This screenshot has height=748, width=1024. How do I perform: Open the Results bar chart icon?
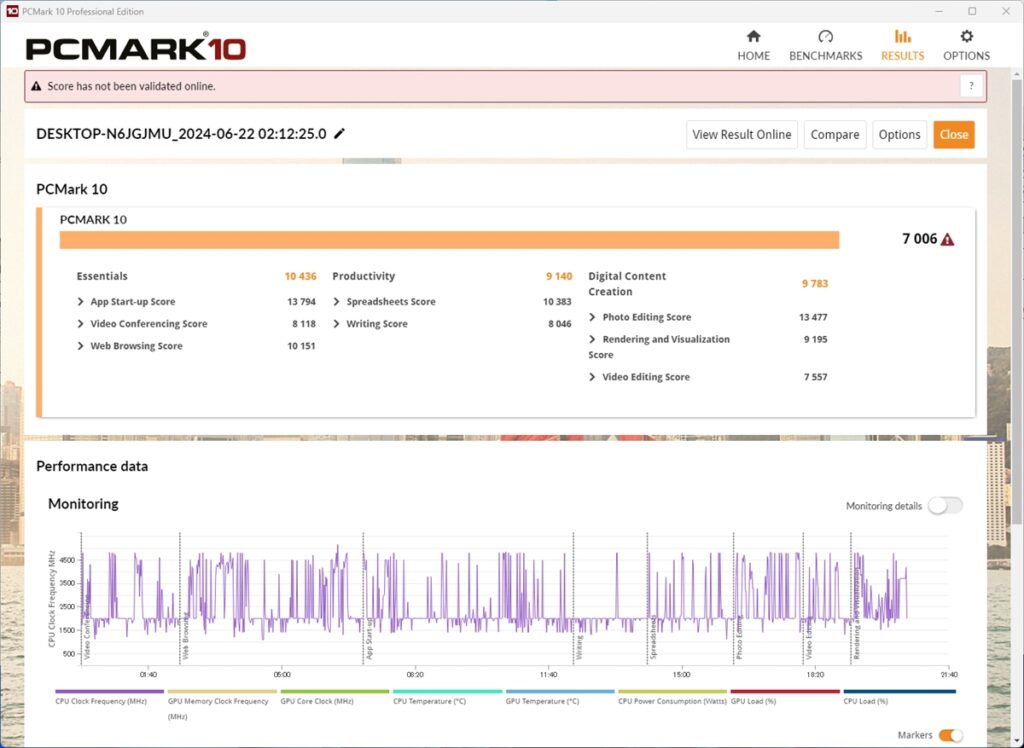[903, 36]
